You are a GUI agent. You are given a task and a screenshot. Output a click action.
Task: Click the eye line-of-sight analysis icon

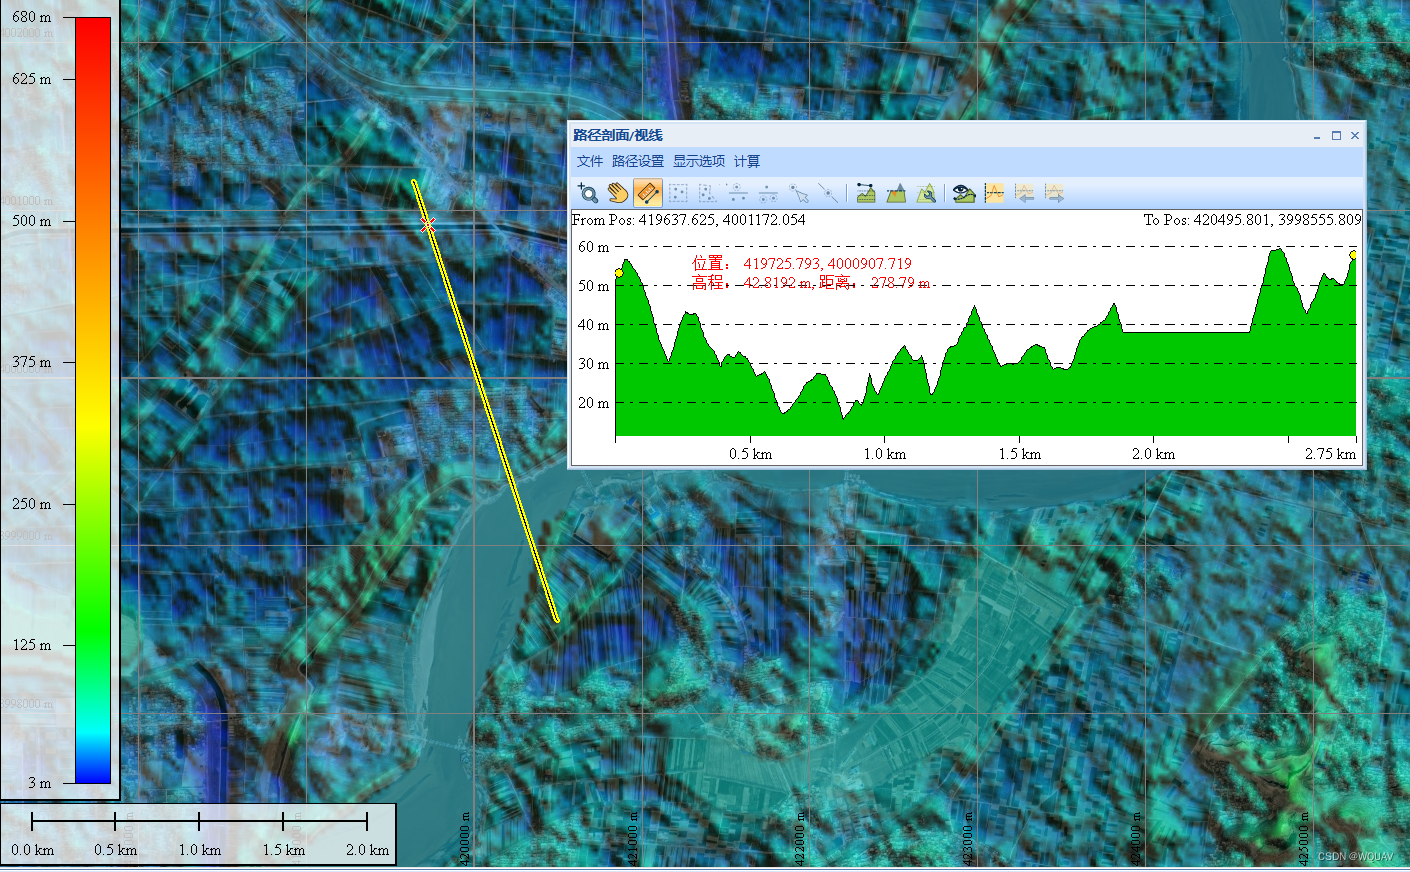click(964, 193)
